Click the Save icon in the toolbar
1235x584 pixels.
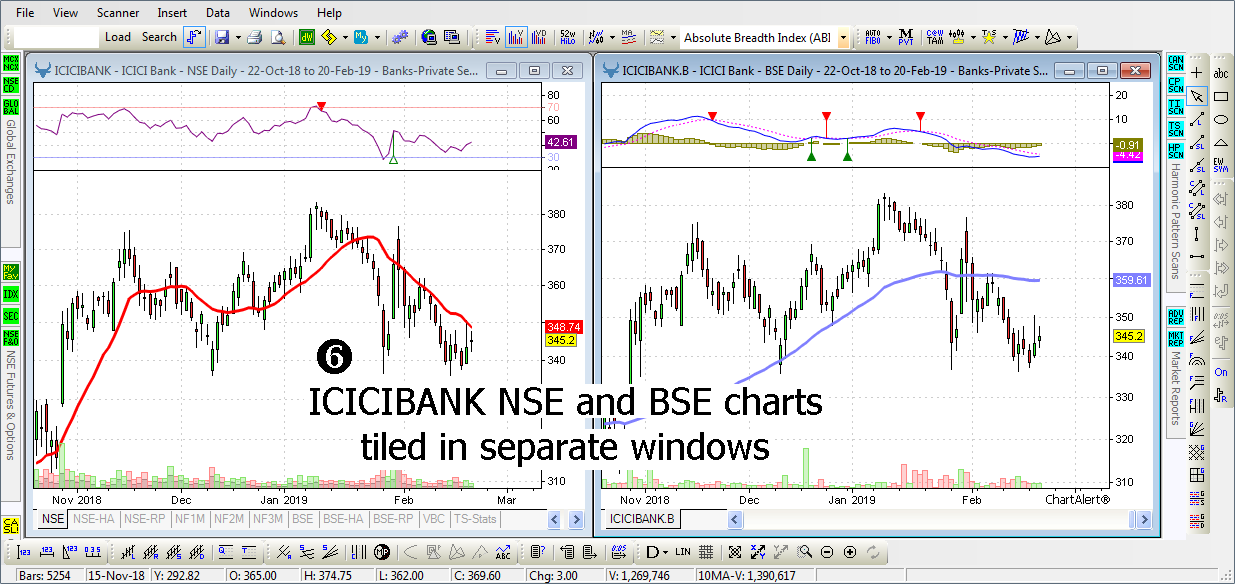point(221,37)
